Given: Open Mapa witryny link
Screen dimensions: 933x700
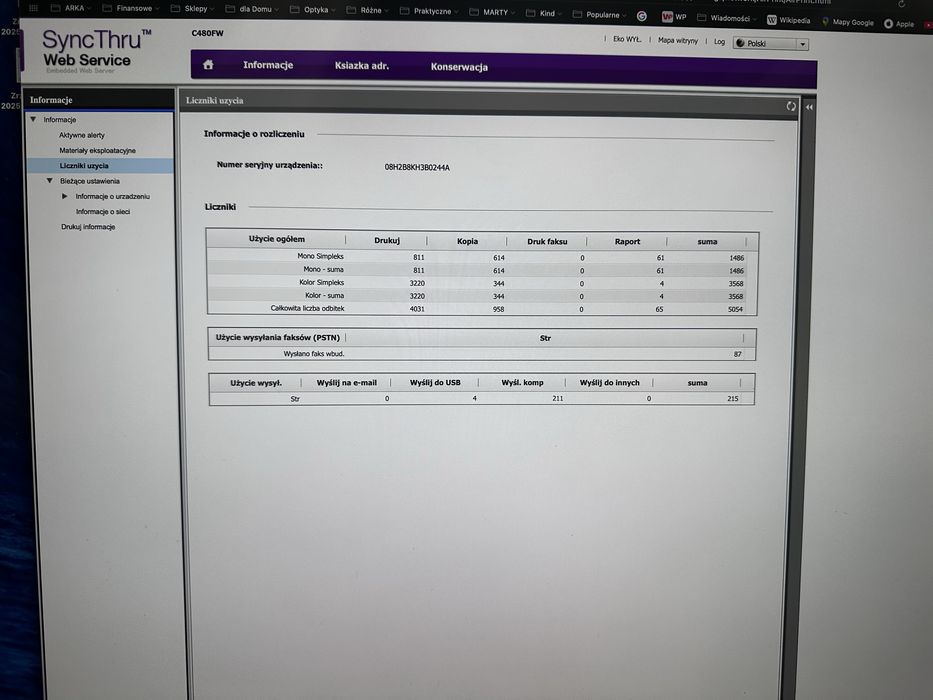Looking at the screenshot, I should click(678, 40).
